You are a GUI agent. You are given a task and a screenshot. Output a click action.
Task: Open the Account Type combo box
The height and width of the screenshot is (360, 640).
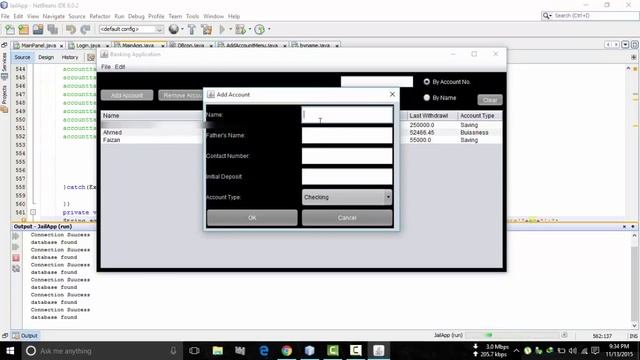pyautogui.click(x=347, y=197)
